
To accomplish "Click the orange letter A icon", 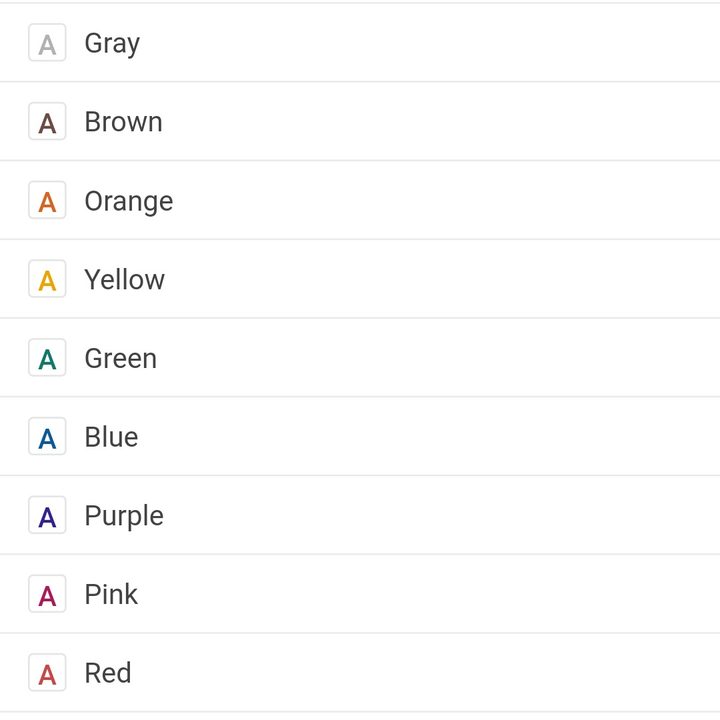I will [x=47, y=200].
